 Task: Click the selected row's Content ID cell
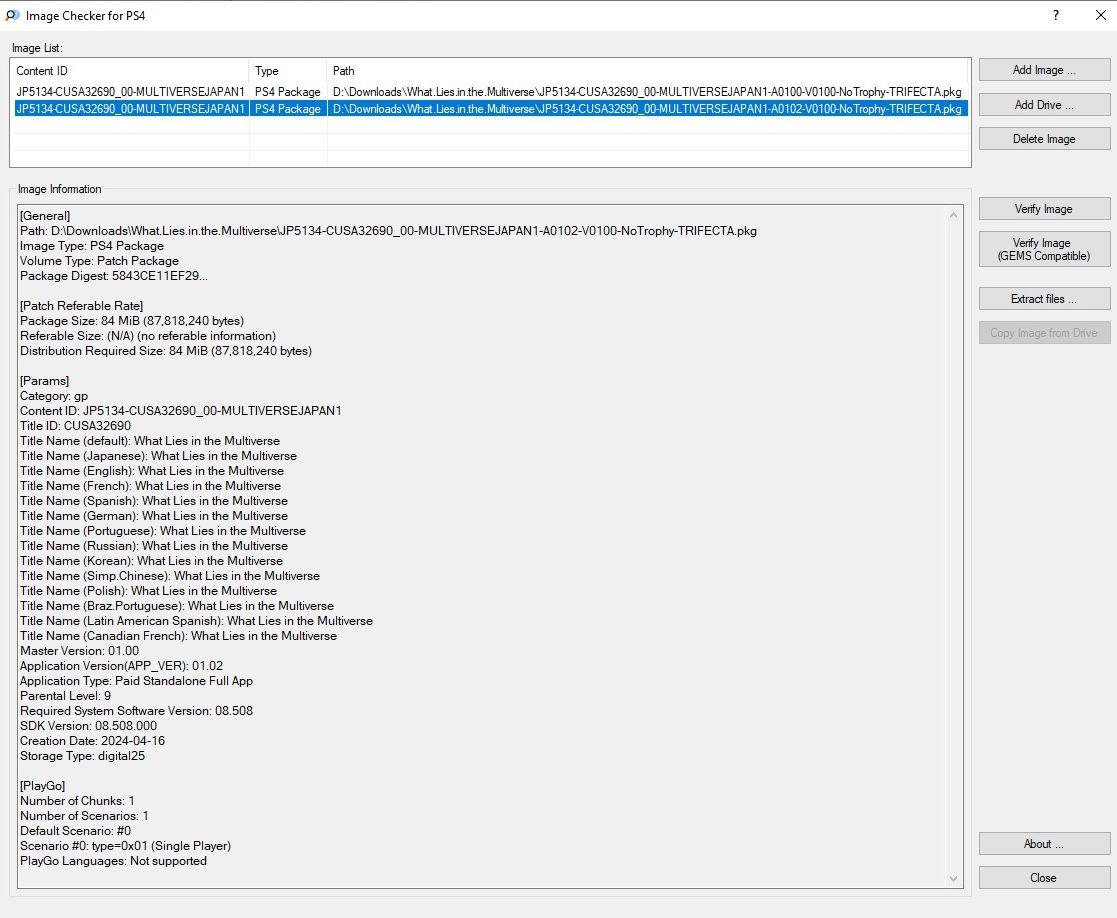(x=130, y=109)
